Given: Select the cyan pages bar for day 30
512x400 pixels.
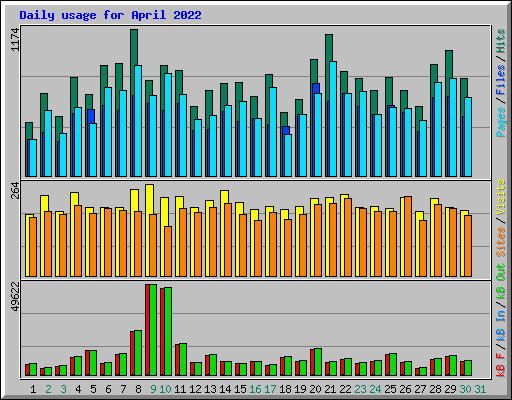Looking at the screenshot, I should [468, 137].
